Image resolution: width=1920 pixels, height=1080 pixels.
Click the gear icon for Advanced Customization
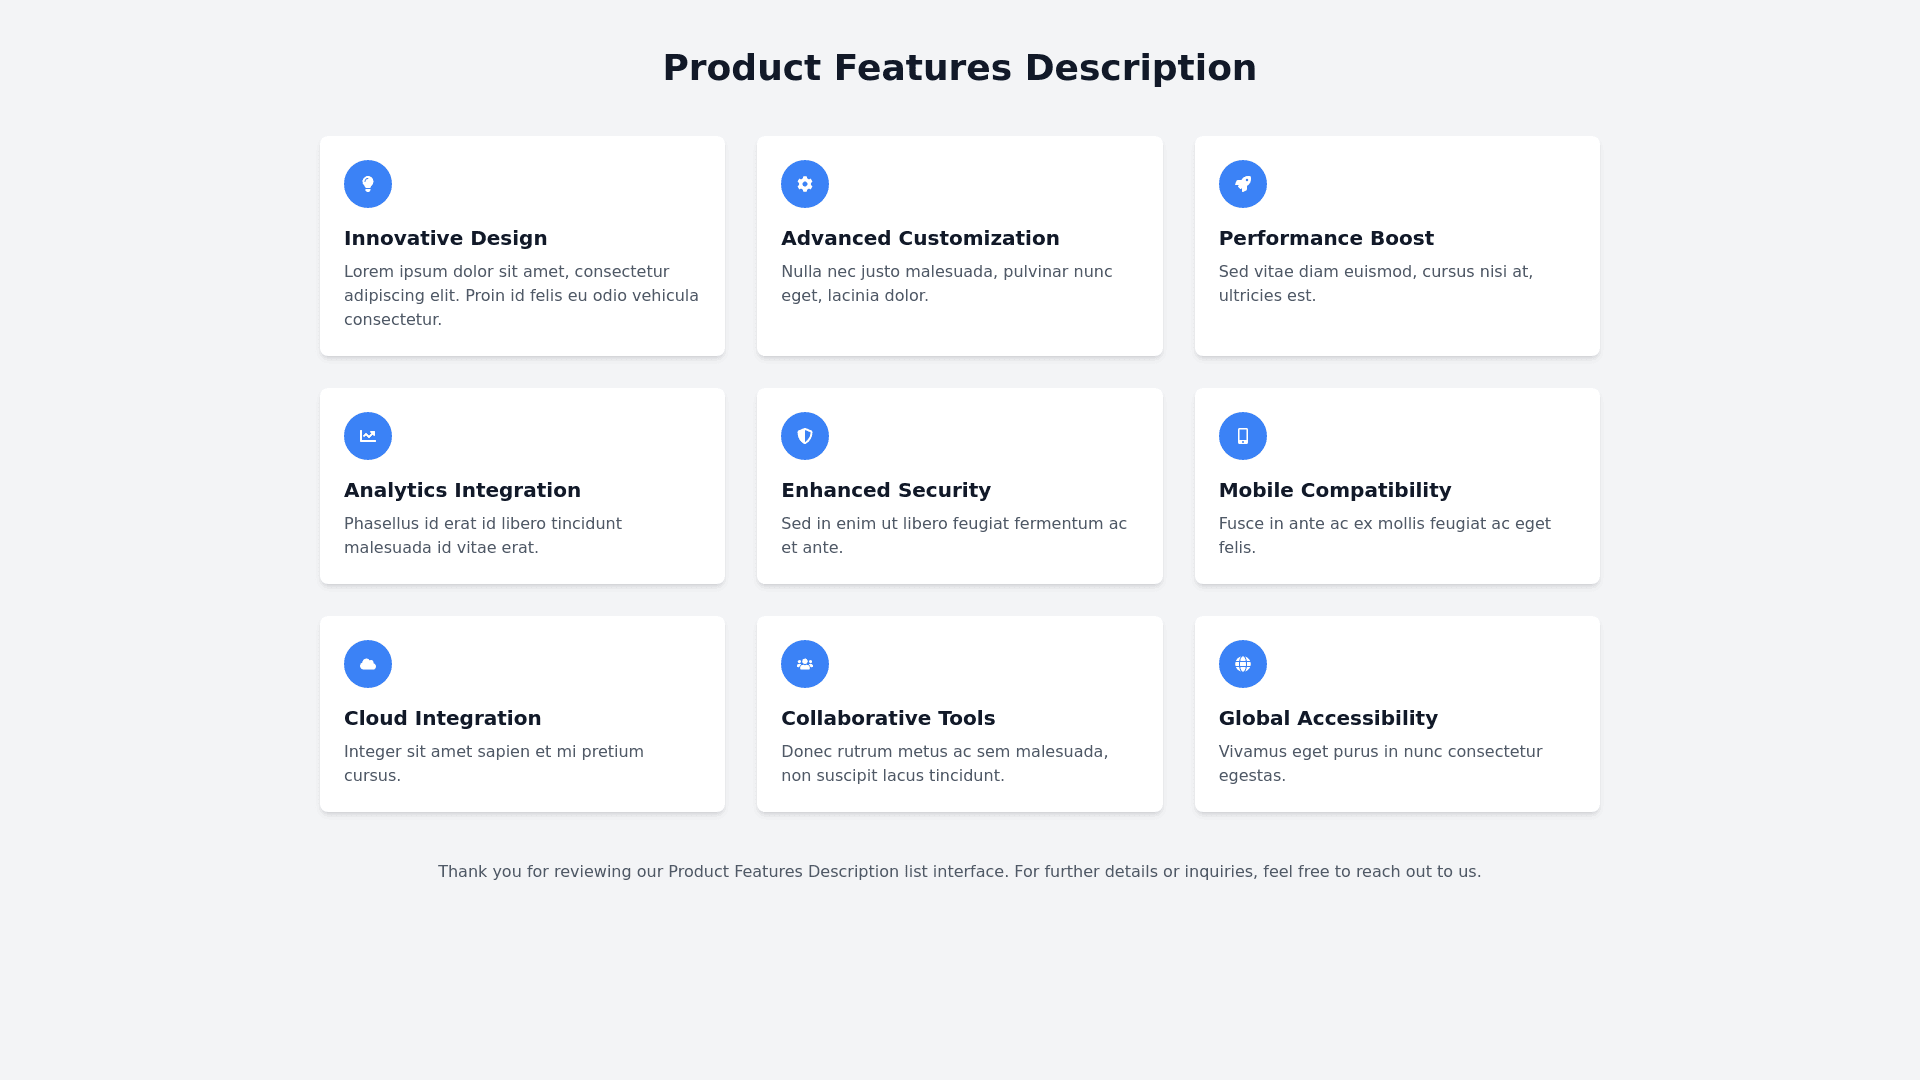pyautogui.click(x=805, y=184)
